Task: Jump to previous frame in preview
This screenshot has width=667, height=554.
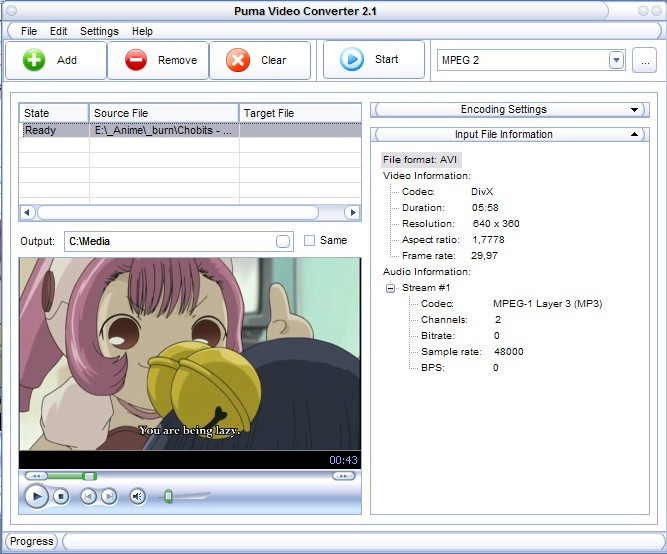Action: point(88,497)
